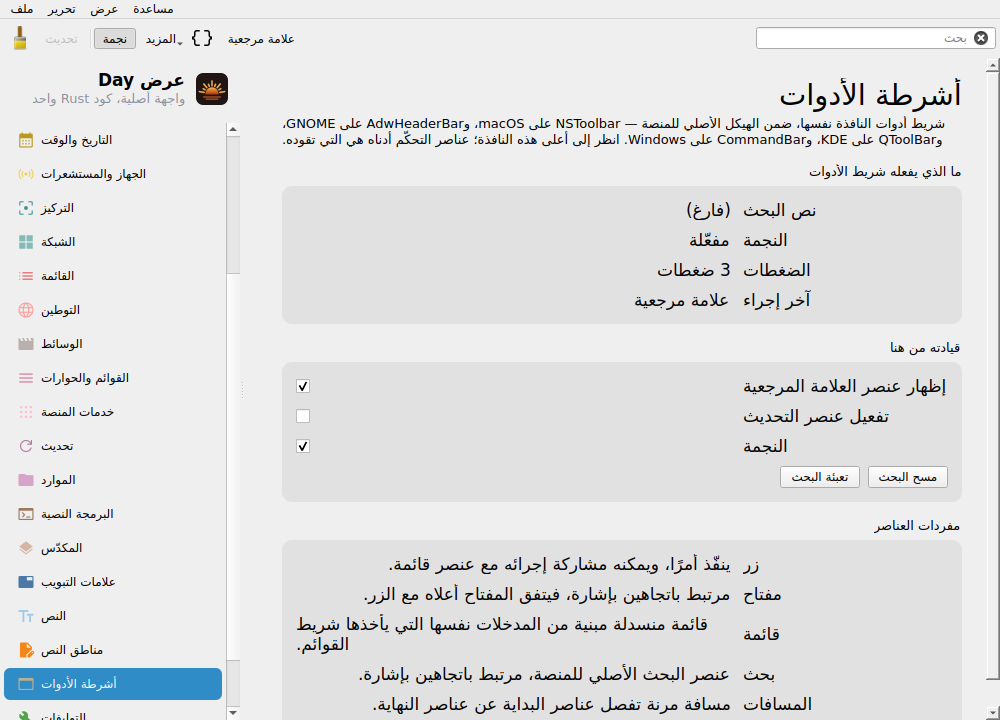Clear search field with the X icon

click(x=981, y=38)
